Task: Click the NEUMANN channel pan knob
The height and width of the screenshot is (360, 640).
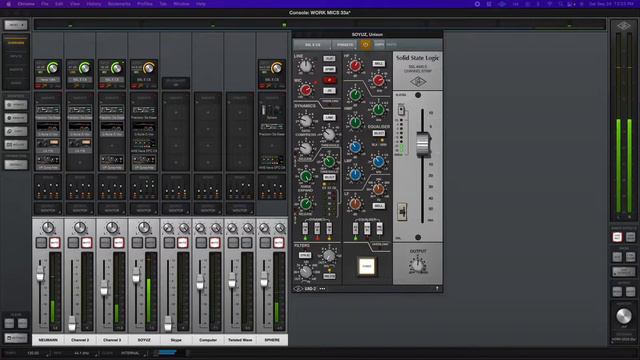Action: pyautogui.click(x=48, y=228)
